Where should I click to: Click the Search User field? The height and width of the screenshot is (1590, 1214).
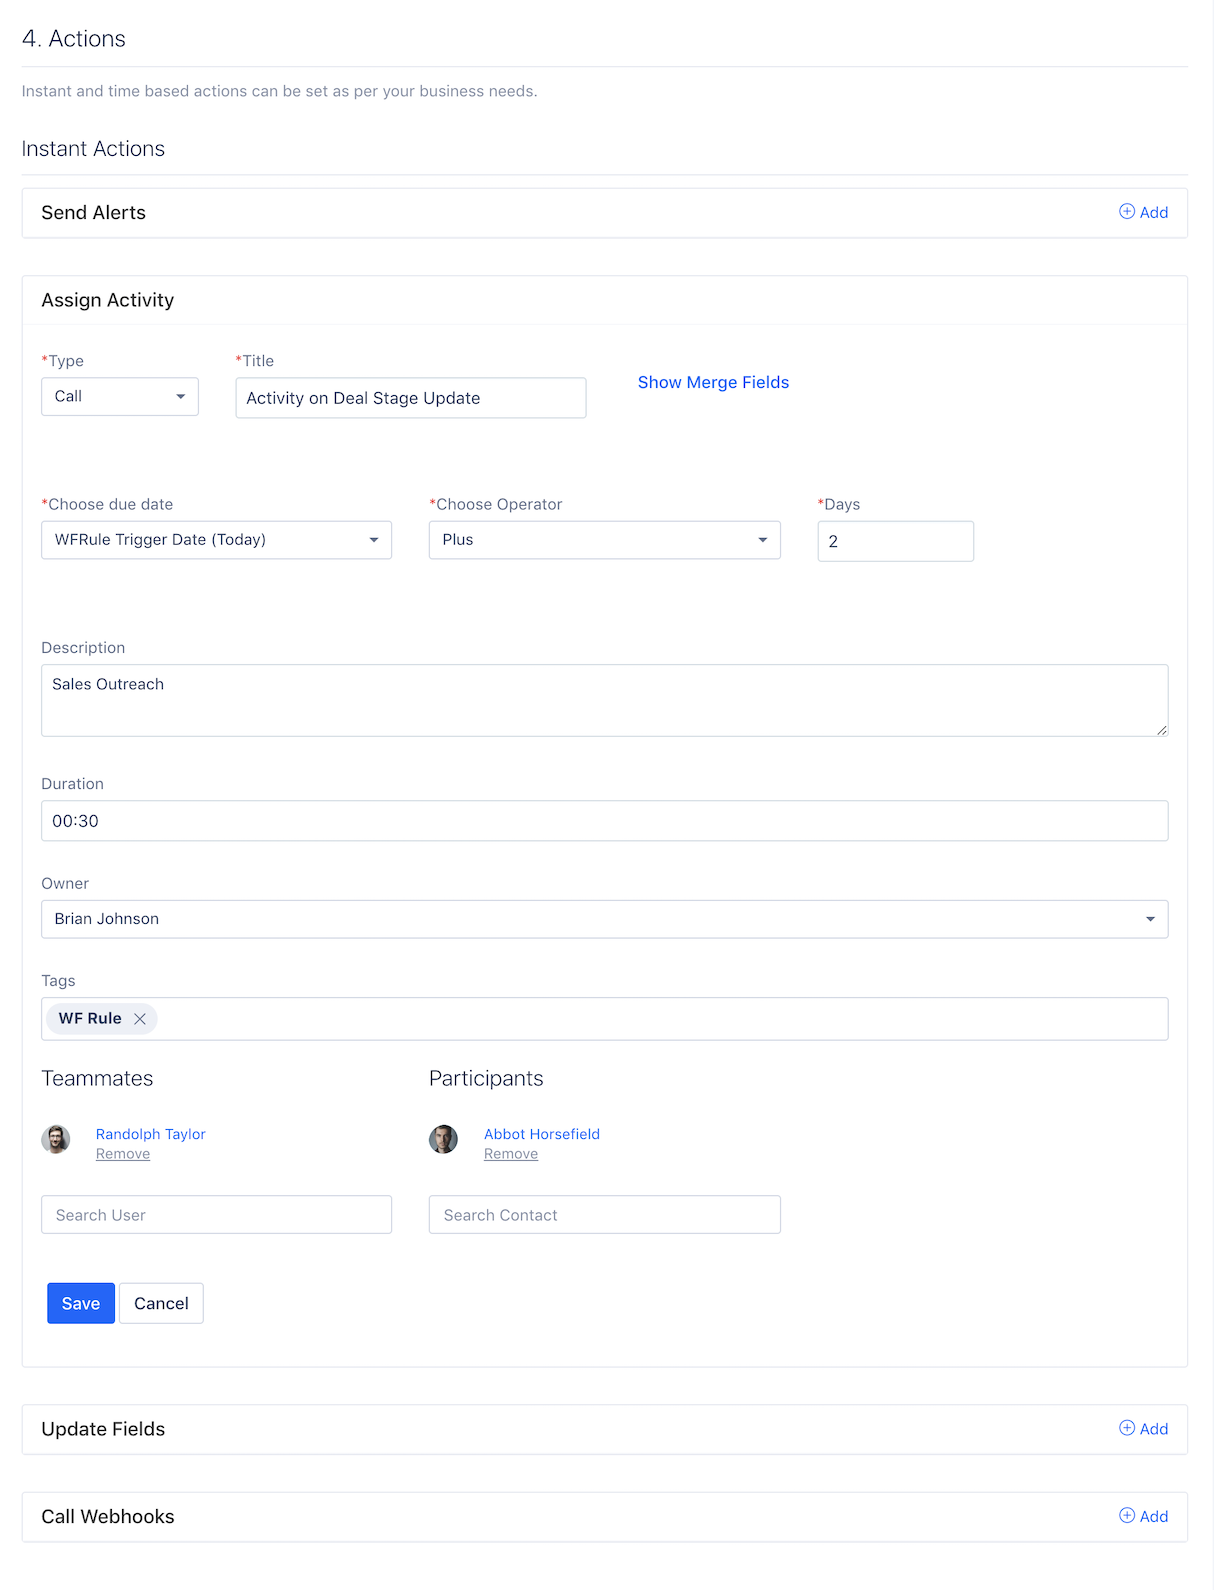(216, 1215)
